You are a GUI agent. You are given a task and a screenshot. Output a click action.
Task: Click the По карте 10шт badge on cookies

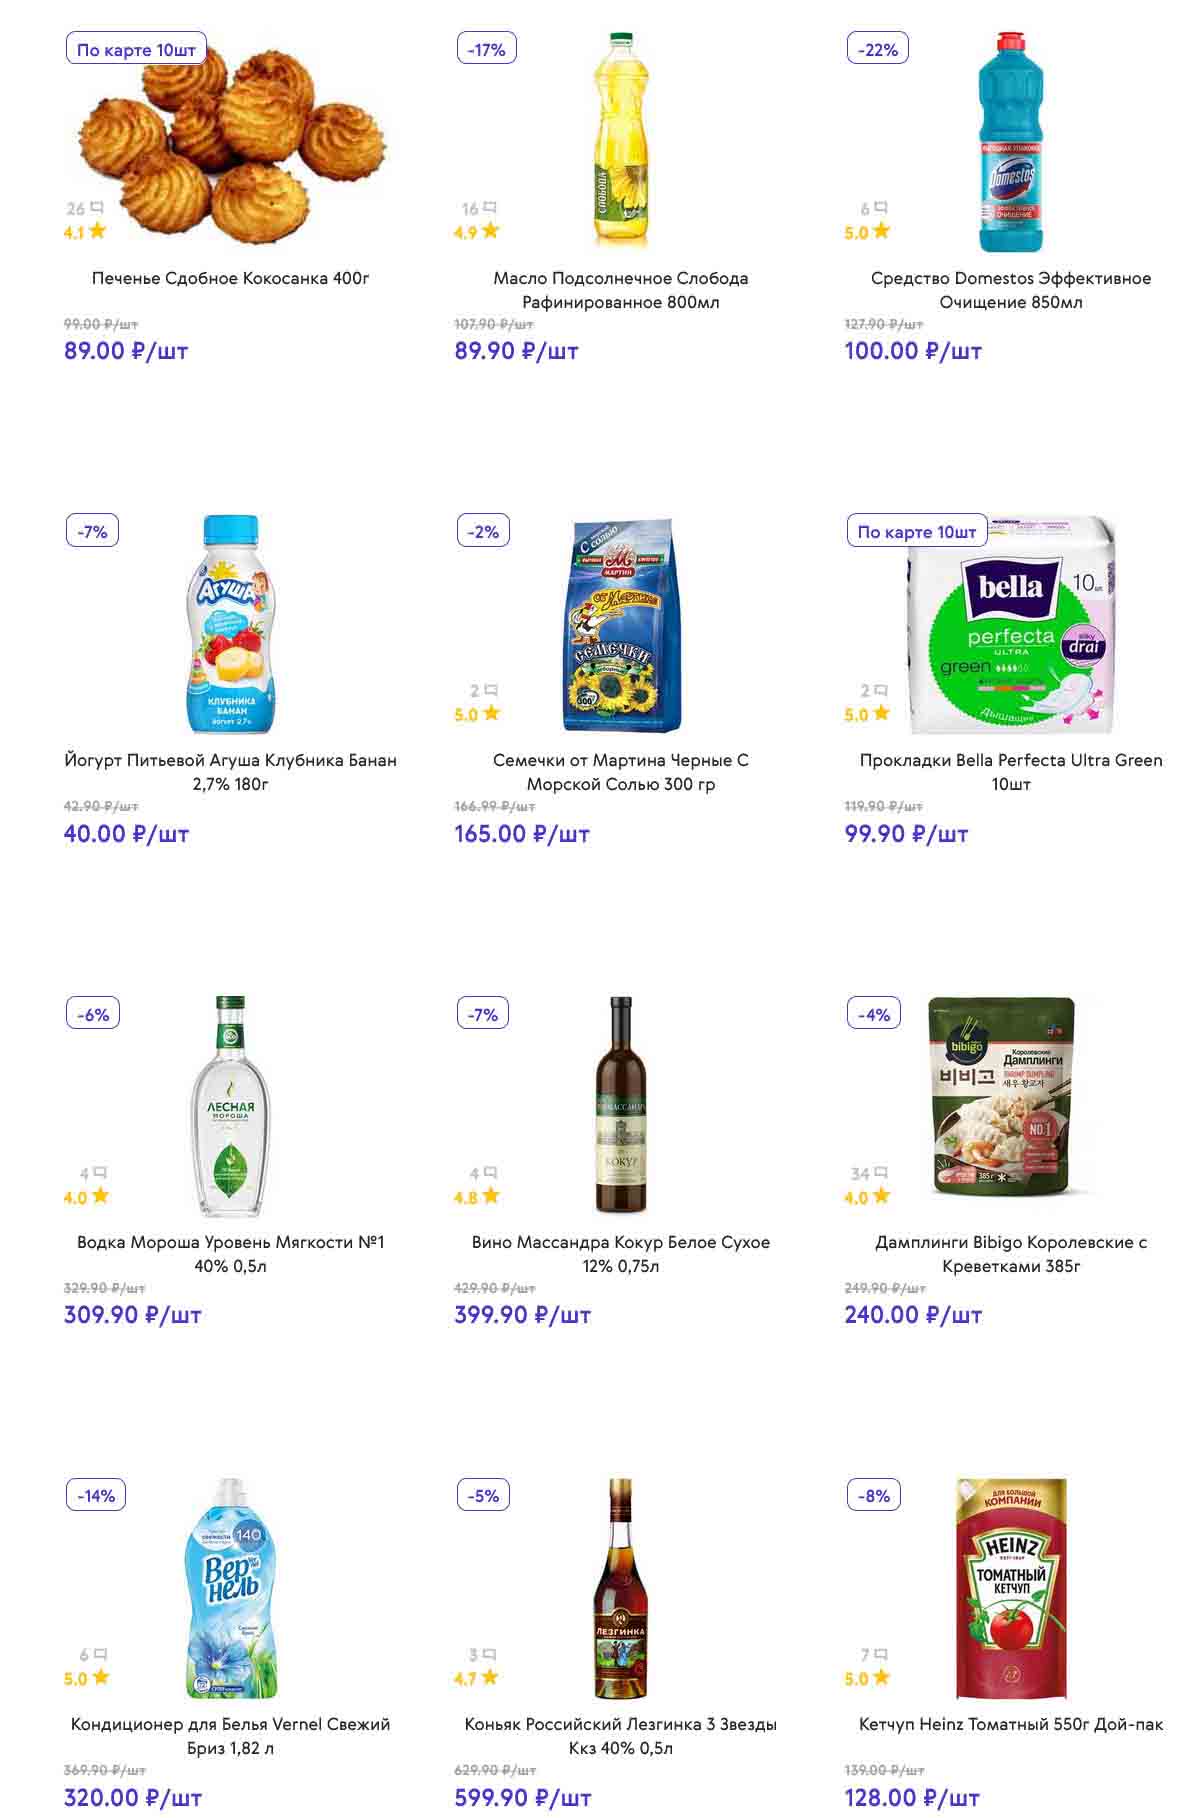coord(136,49)
